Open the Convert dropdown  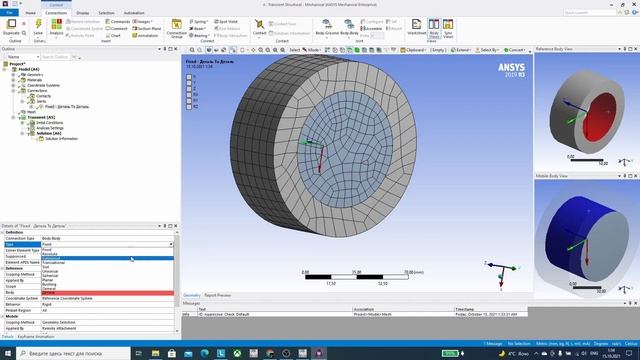pyautogui.click(x=514, y=50)
